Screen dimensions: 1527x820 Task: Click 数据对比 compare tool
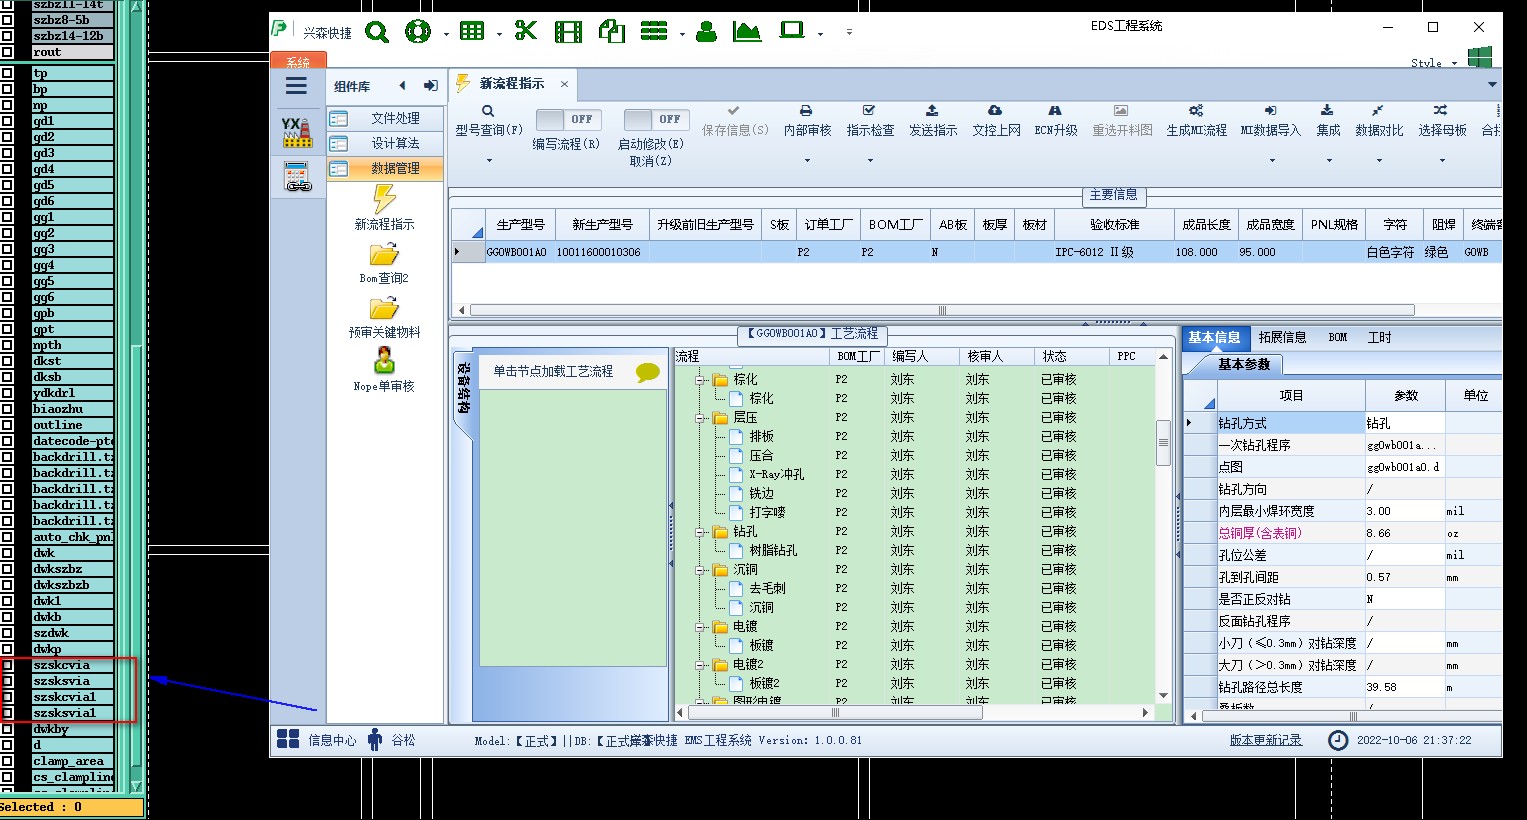point(1379,121)
